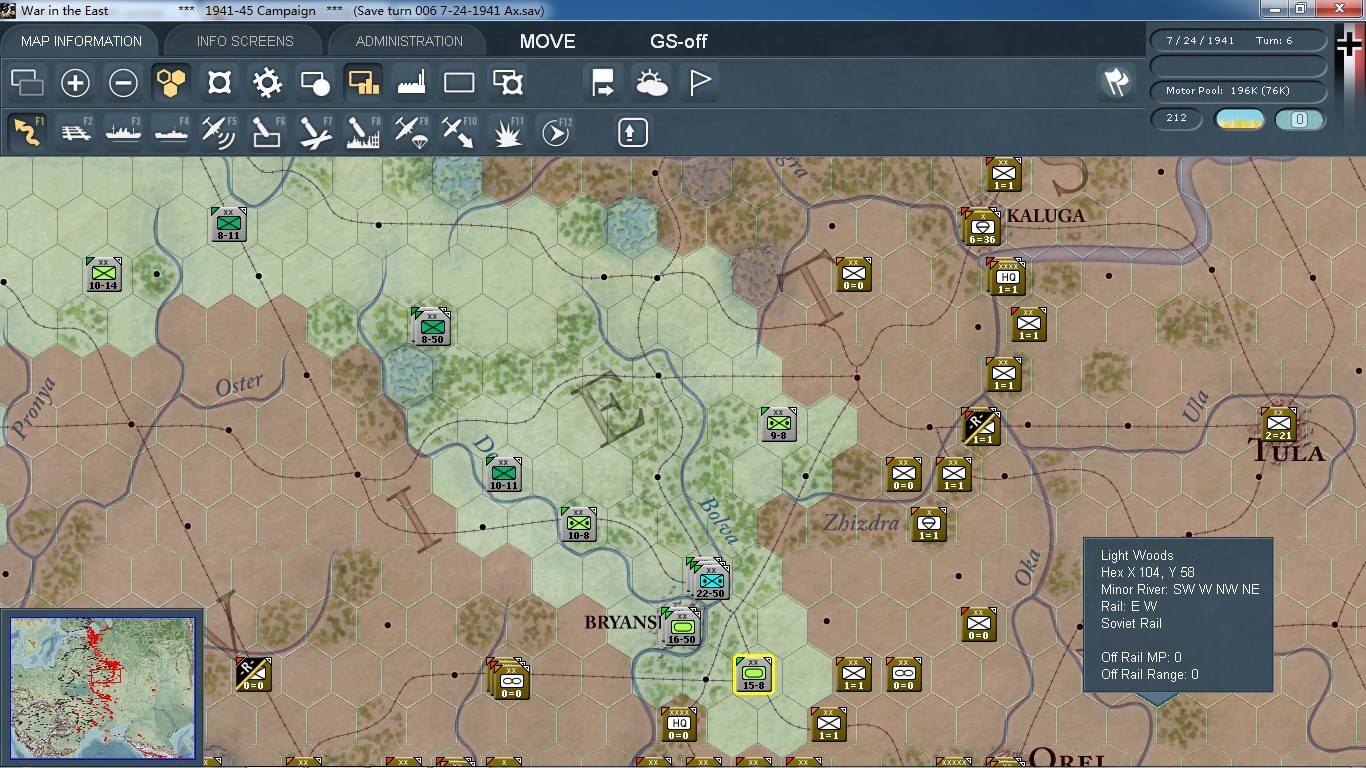Select the German 10-8 motorized unit

(578, 524)
